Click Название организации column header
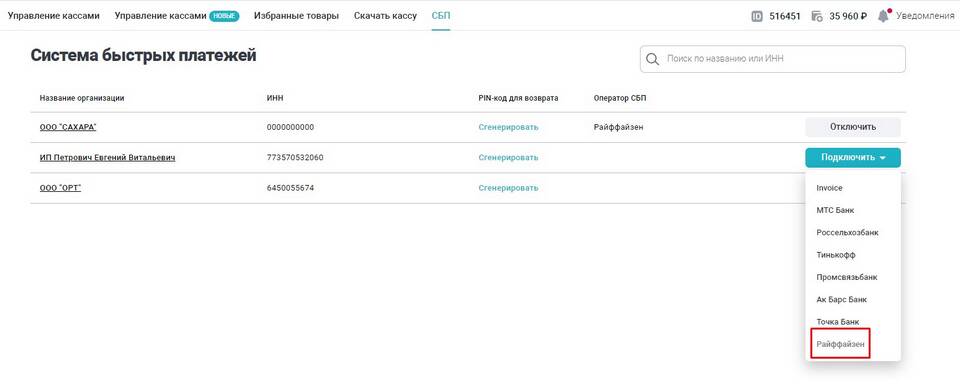This screenshot has height=388, width=960. (82, 98)
